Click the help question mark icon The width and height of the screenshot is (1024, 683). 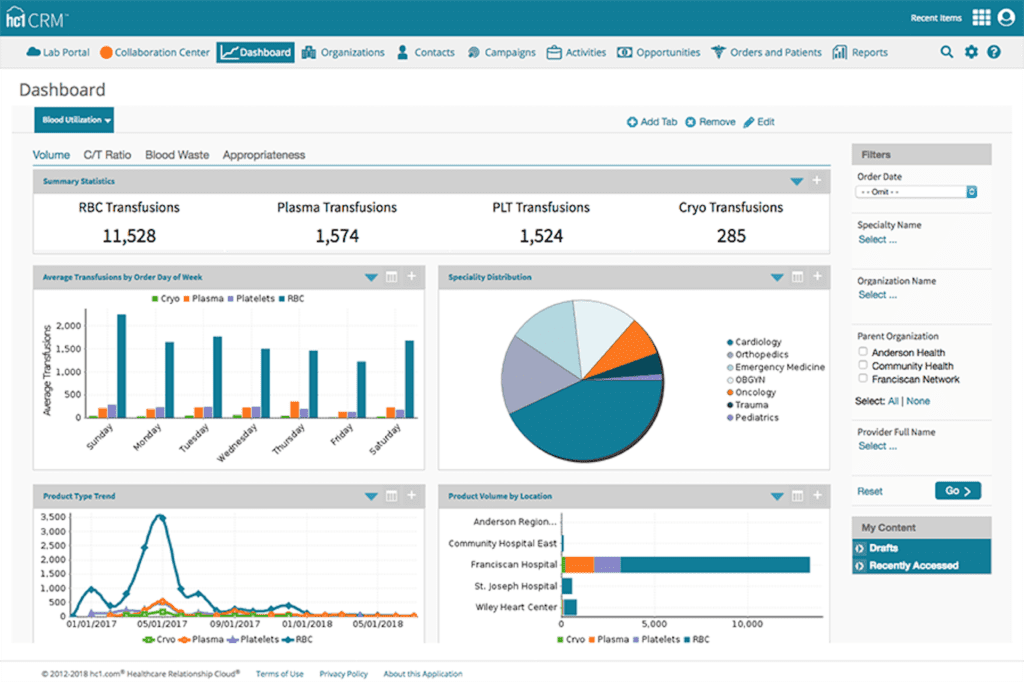click(993, 52)
